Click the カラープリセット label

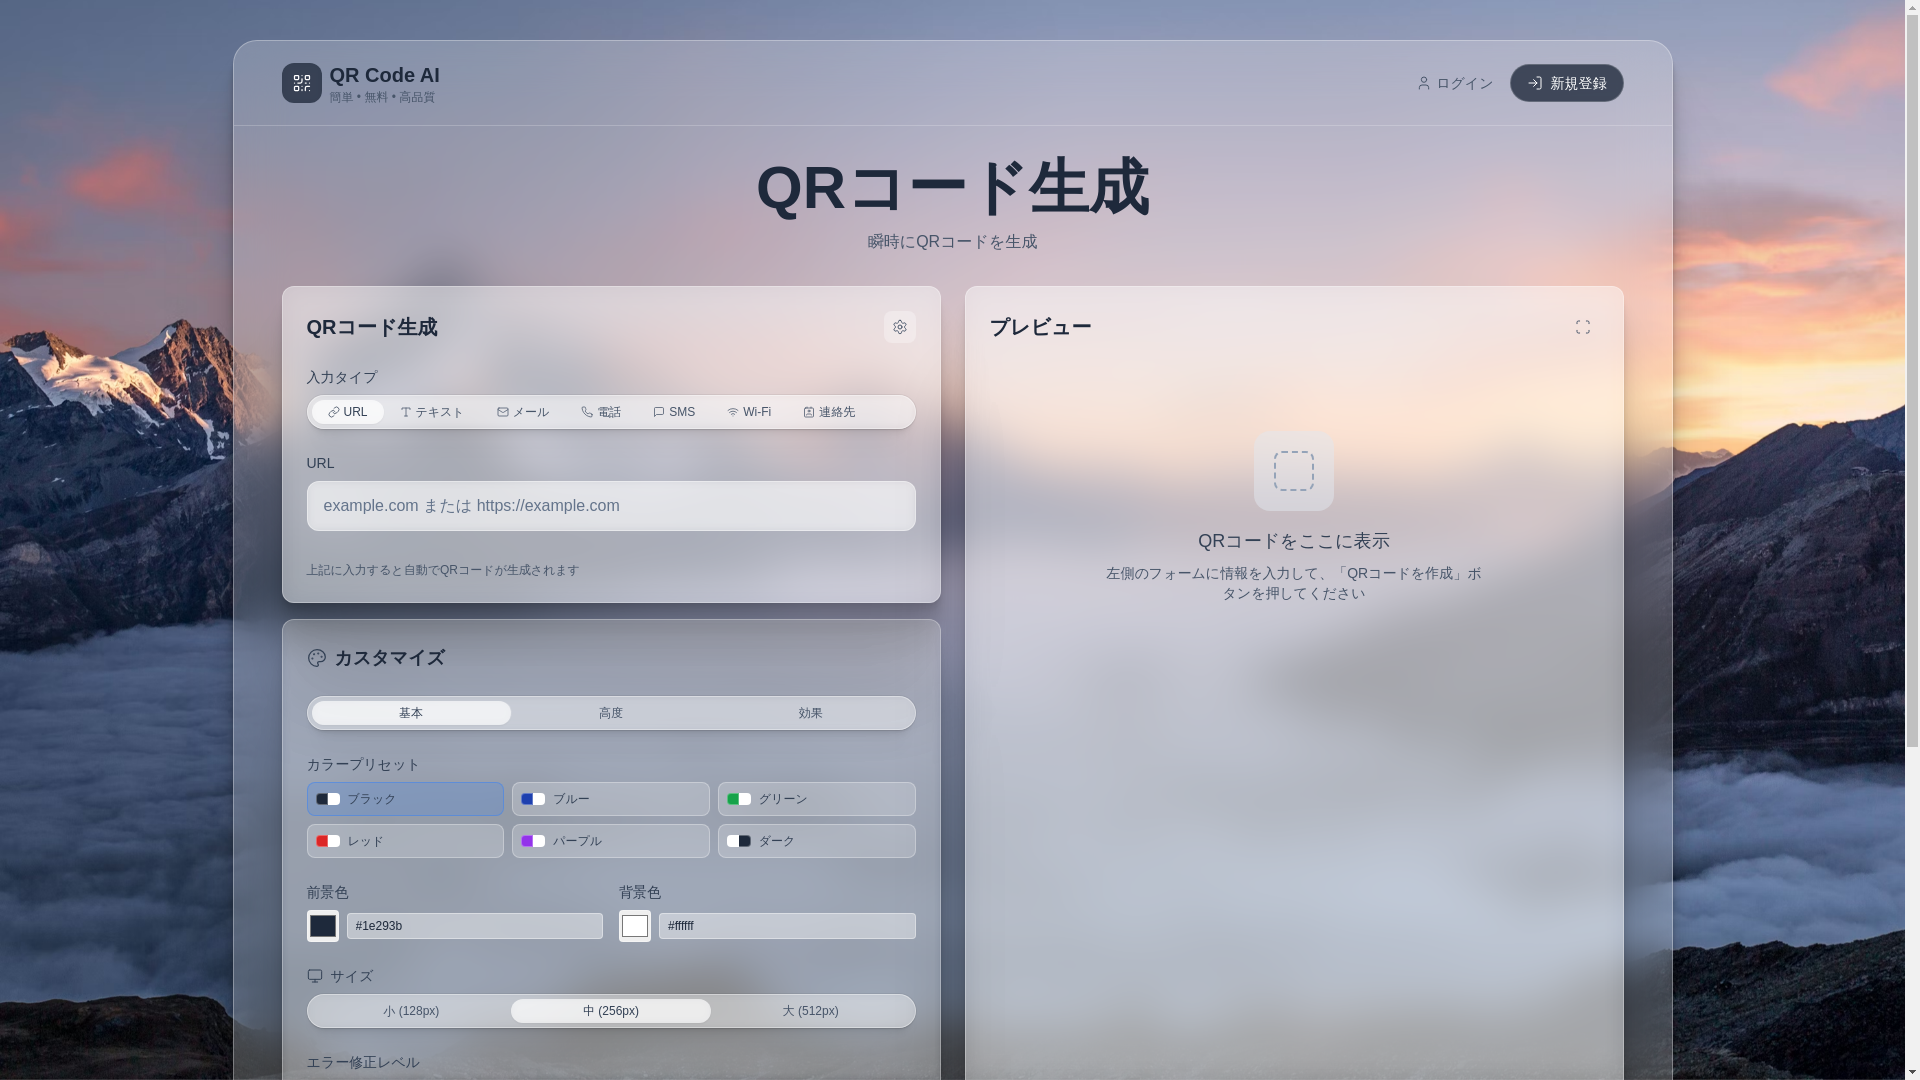363,764
